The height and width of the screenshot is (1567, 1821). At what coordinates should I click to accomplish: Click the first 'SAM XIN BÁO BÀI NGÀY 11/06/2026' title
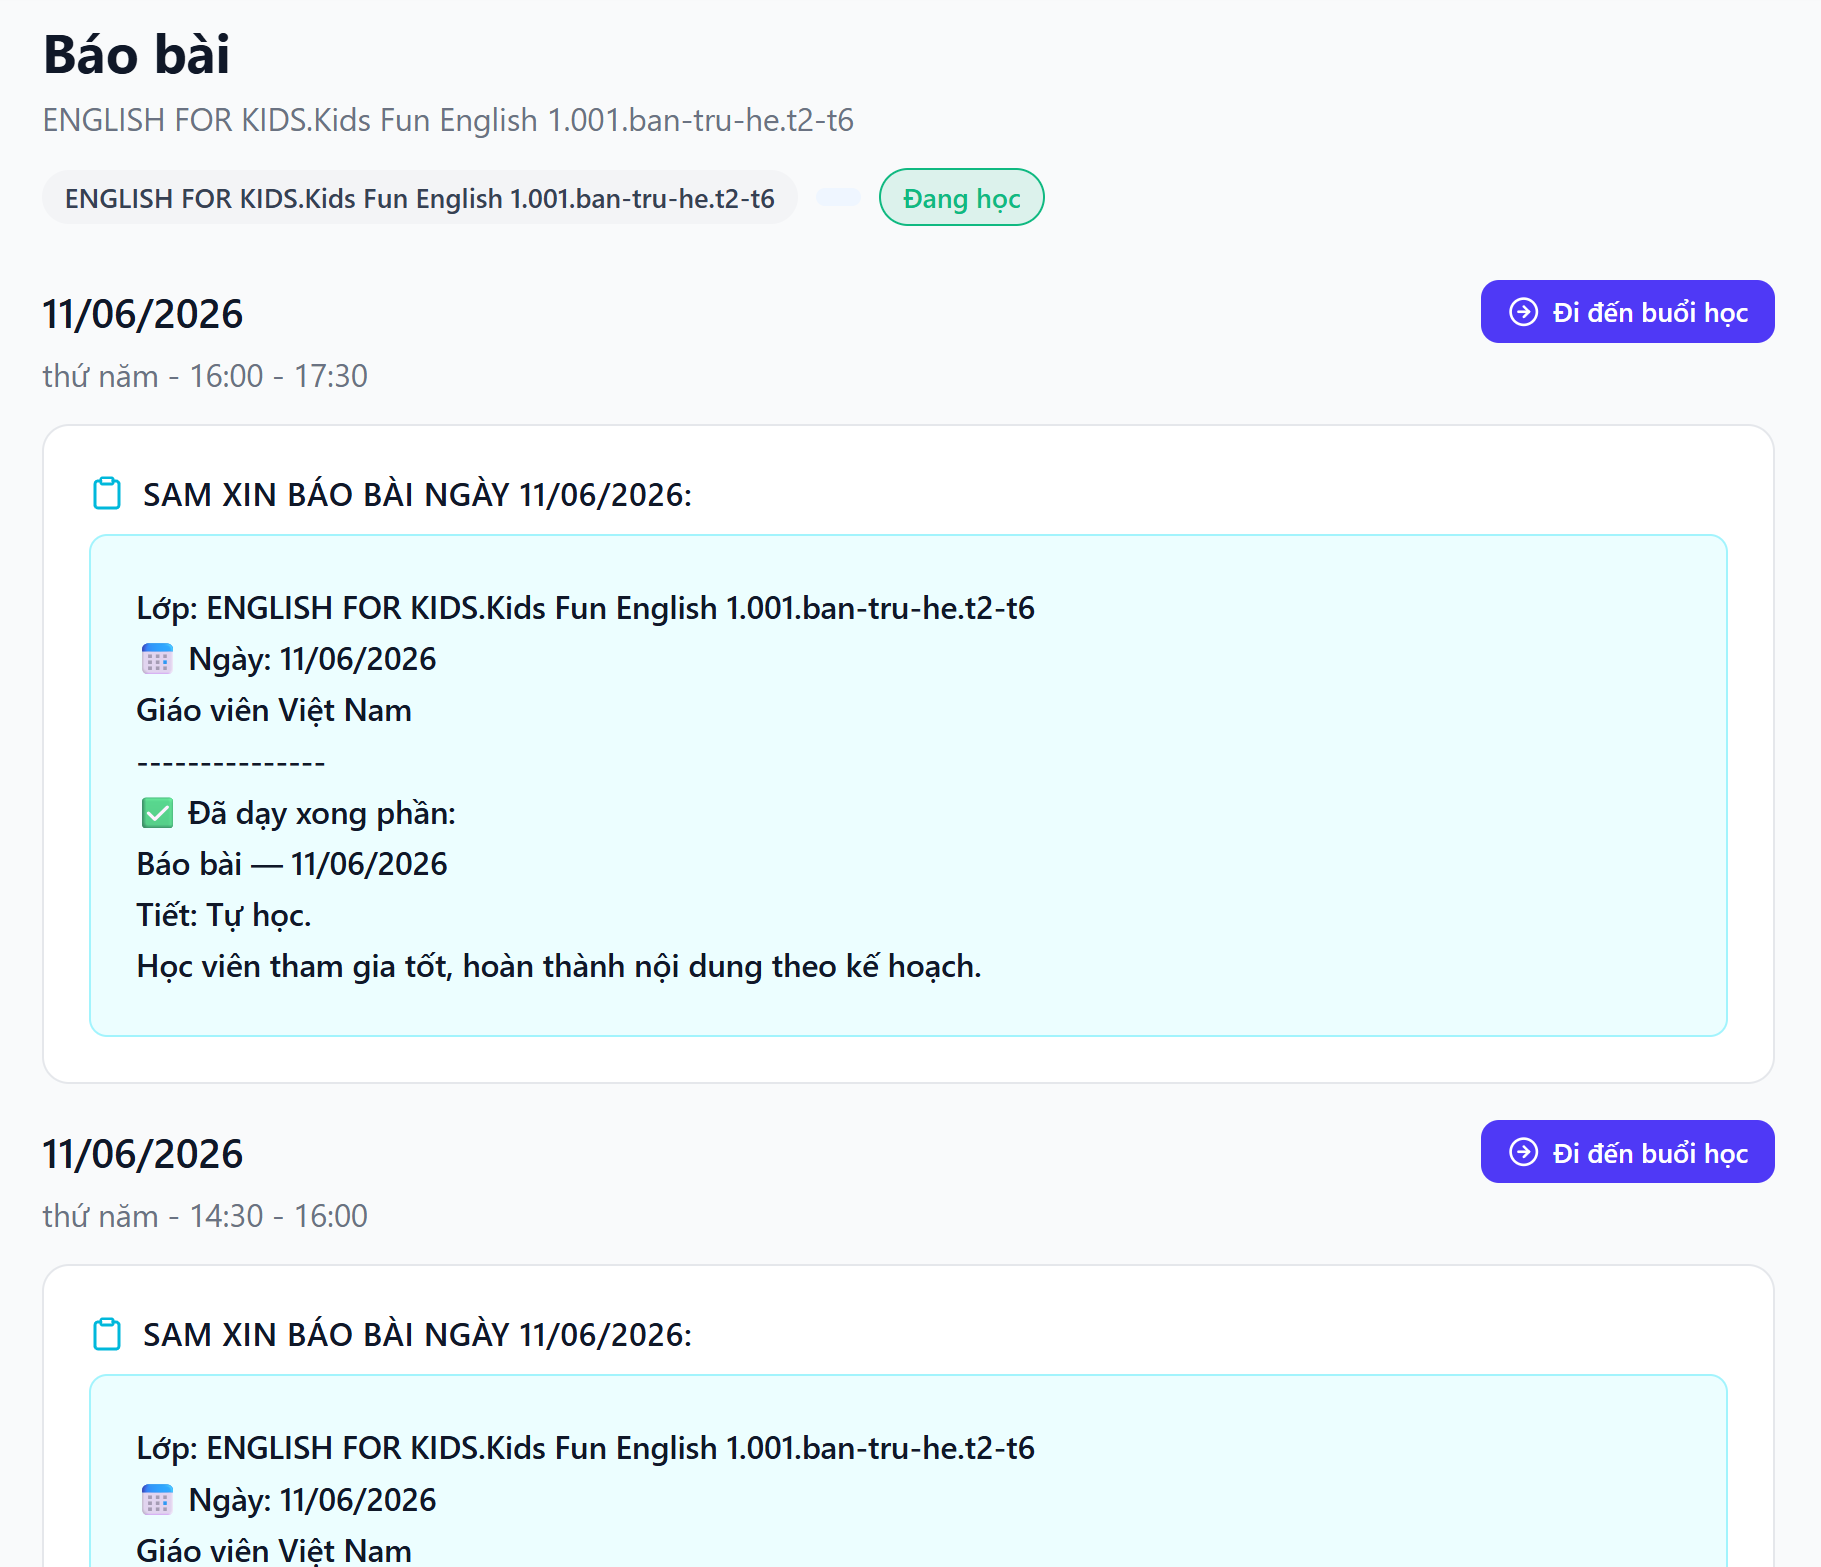point(417,494)
